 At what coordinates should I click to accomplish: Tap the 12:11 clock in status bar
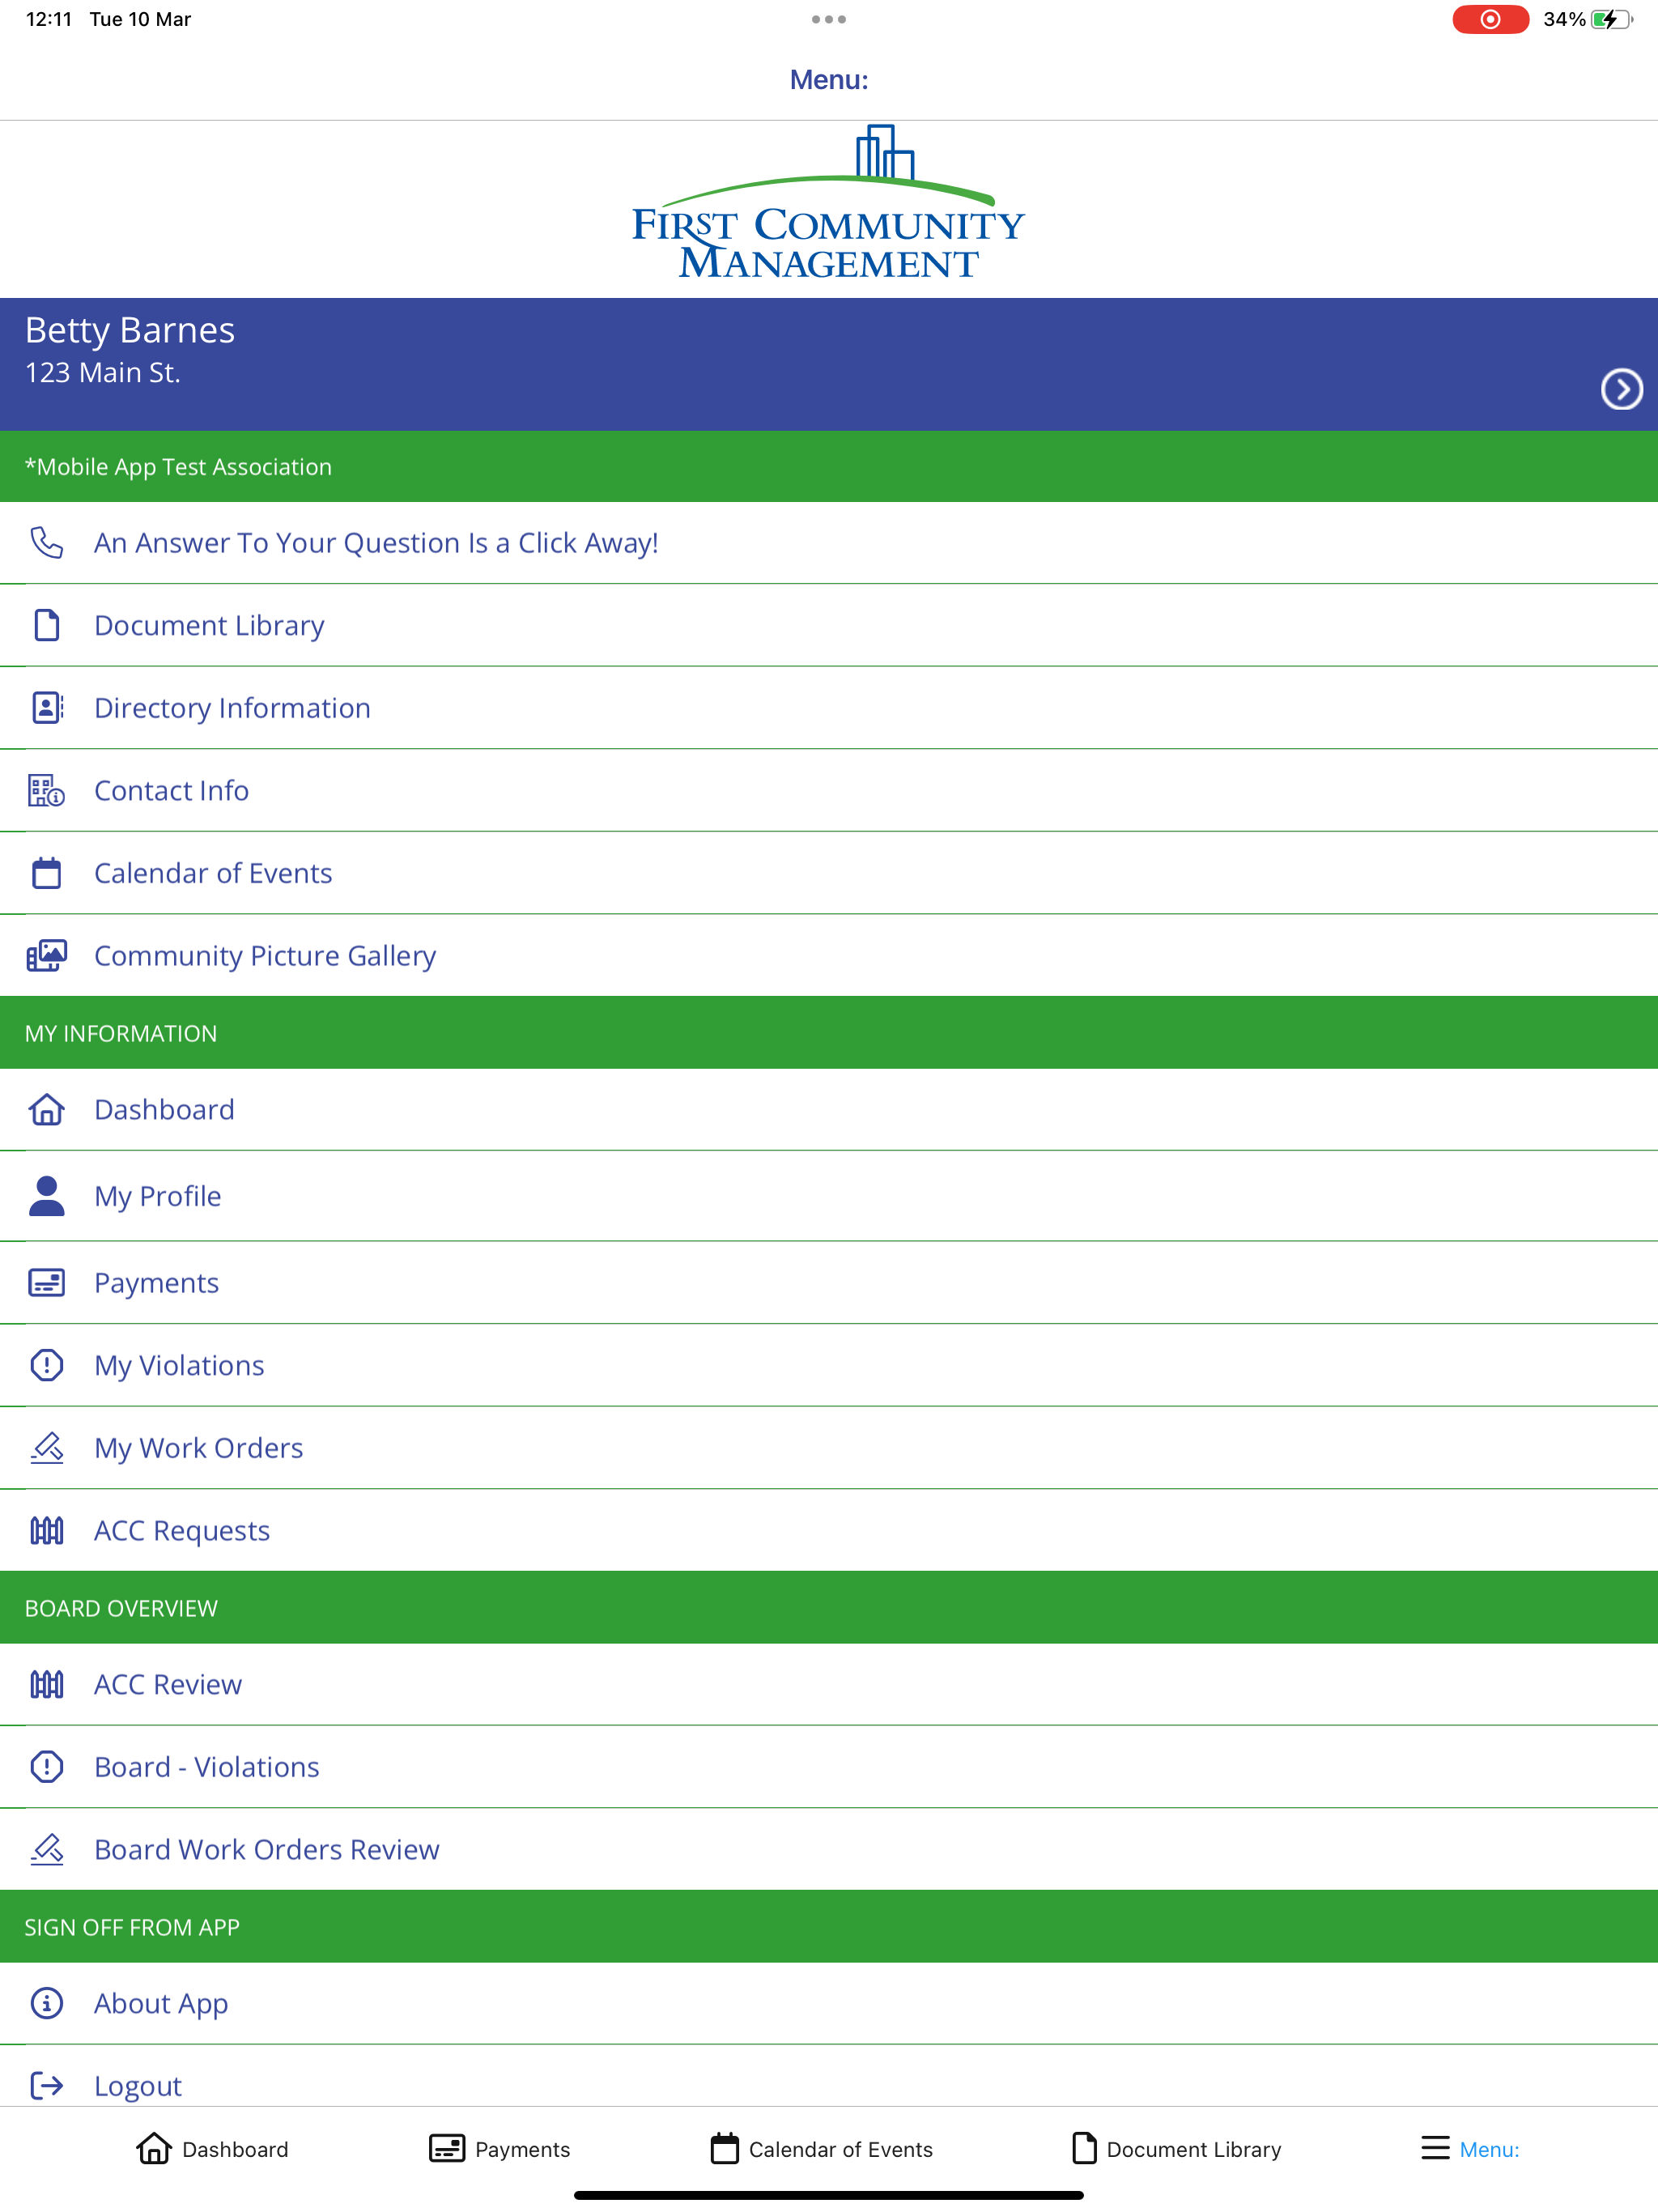[x=49, y=19]
